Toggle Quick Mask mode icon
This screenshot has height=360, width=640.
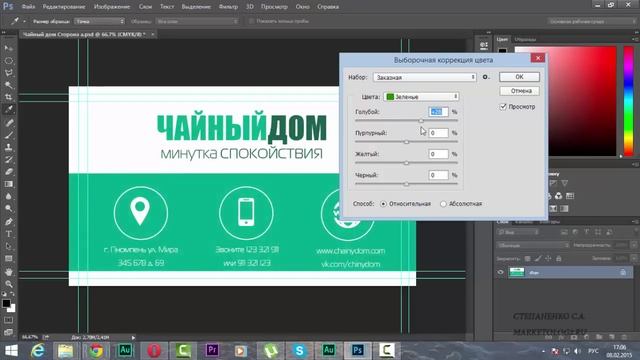(x=9, y=320)
